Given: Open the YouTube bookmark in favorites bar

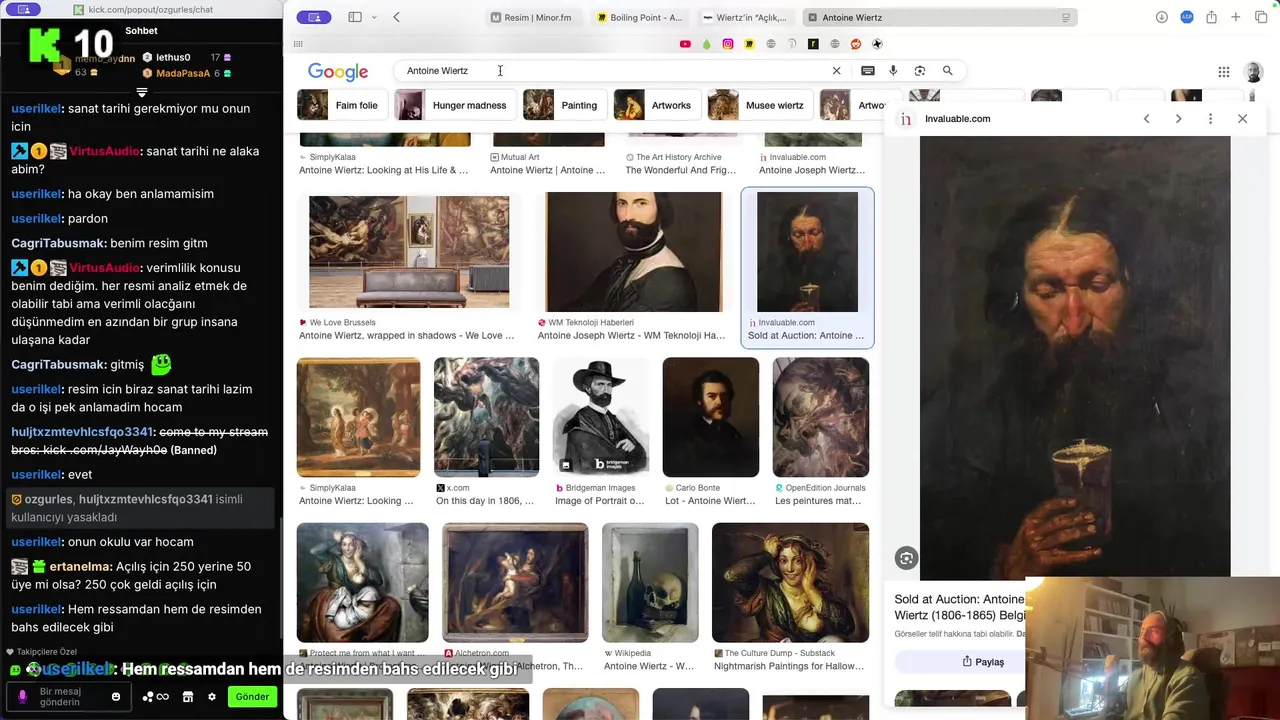Looking at the screenshot, I should (x=685, y=44).
